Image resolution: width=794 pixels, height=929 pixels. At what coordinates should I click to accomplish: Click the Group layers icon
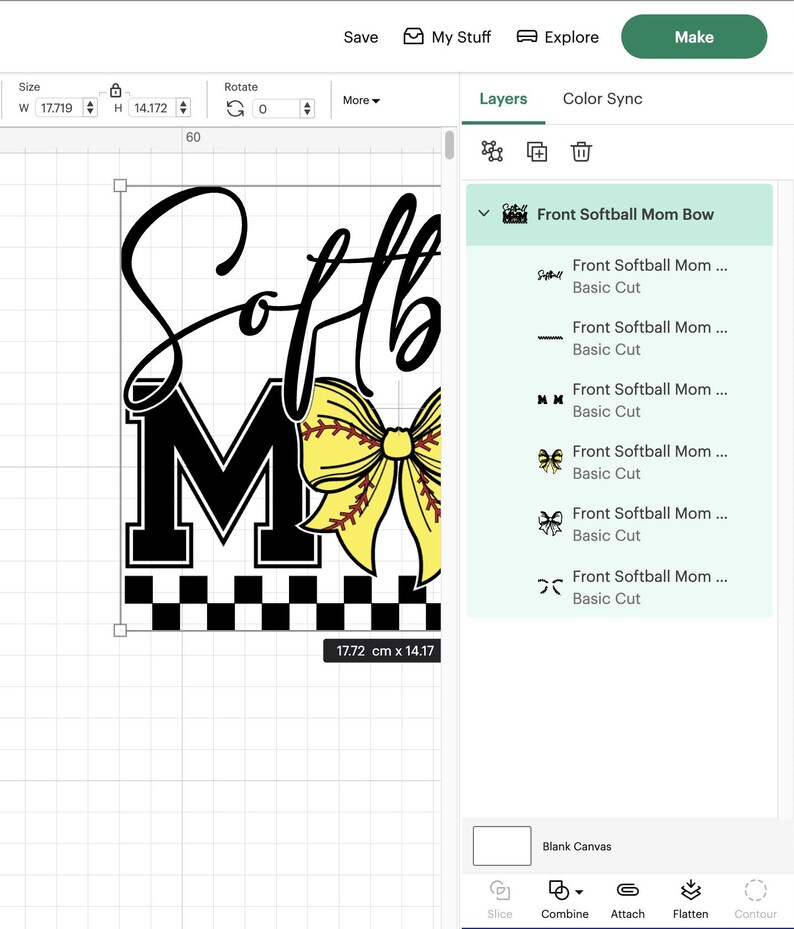click(492, 151)
